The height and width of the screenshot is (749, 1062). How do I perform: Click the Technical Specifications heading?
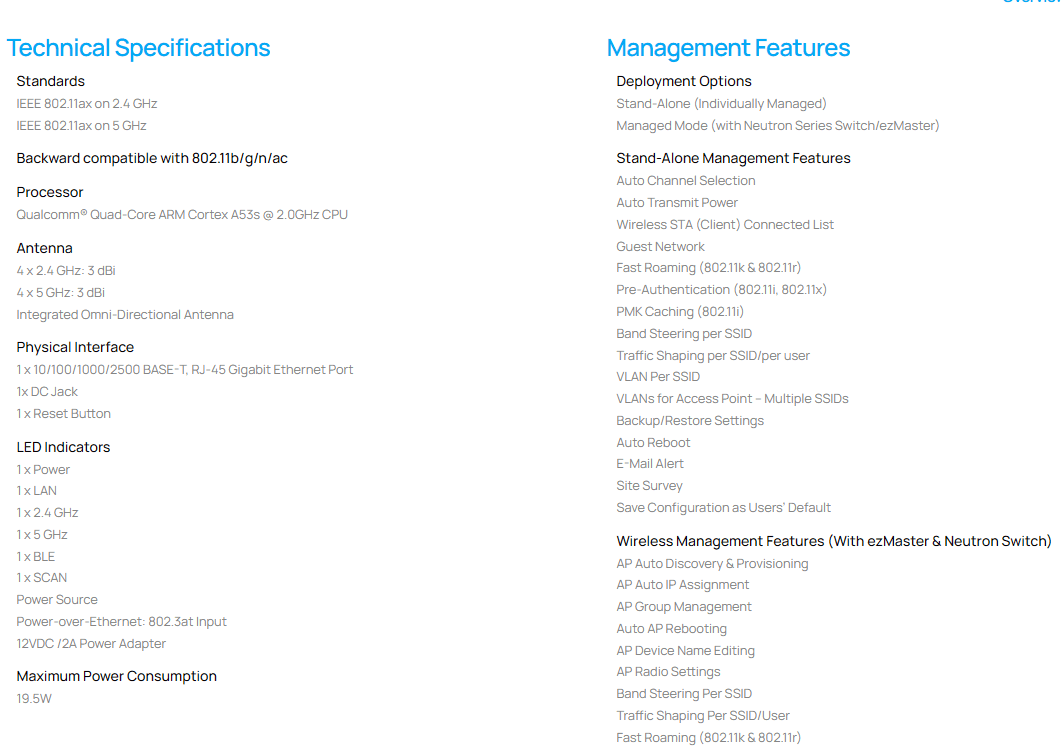click(x=138, y=48)
